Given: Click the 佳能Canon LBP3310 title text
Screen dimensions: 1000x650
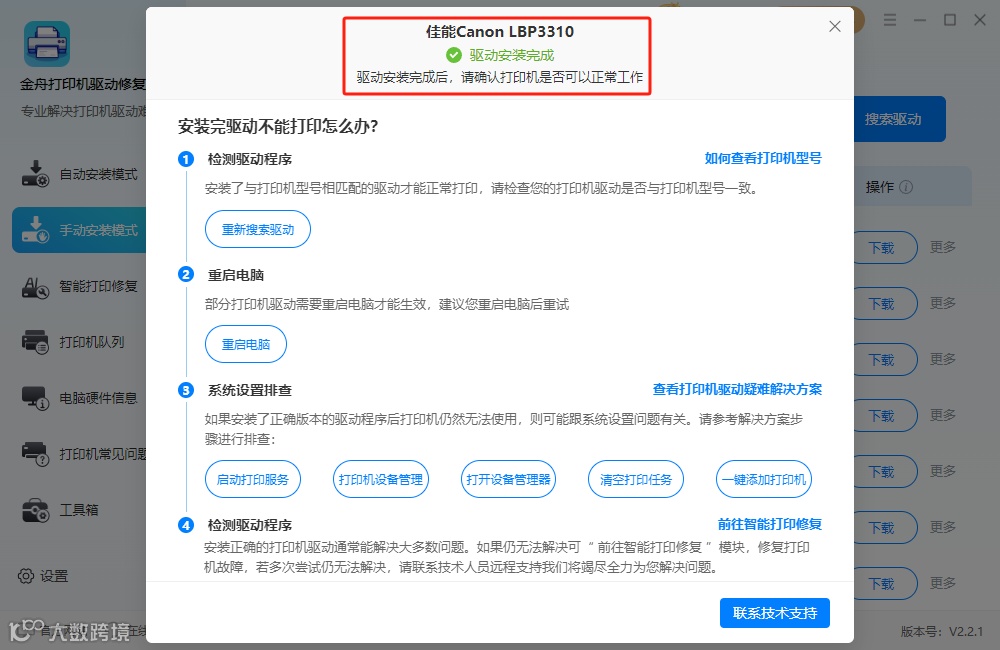Looking at the screenshot, I should pos(500,31).
